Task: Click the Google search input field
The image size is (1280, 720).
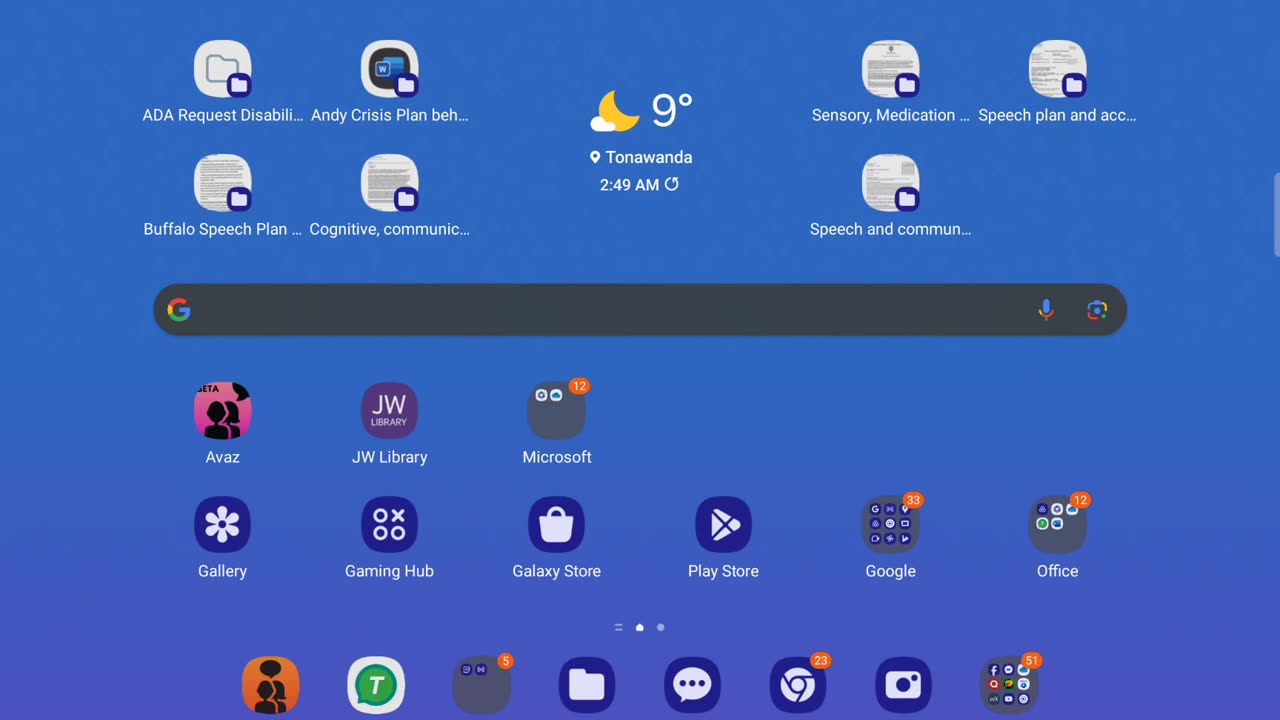Action: pos(640,310)
